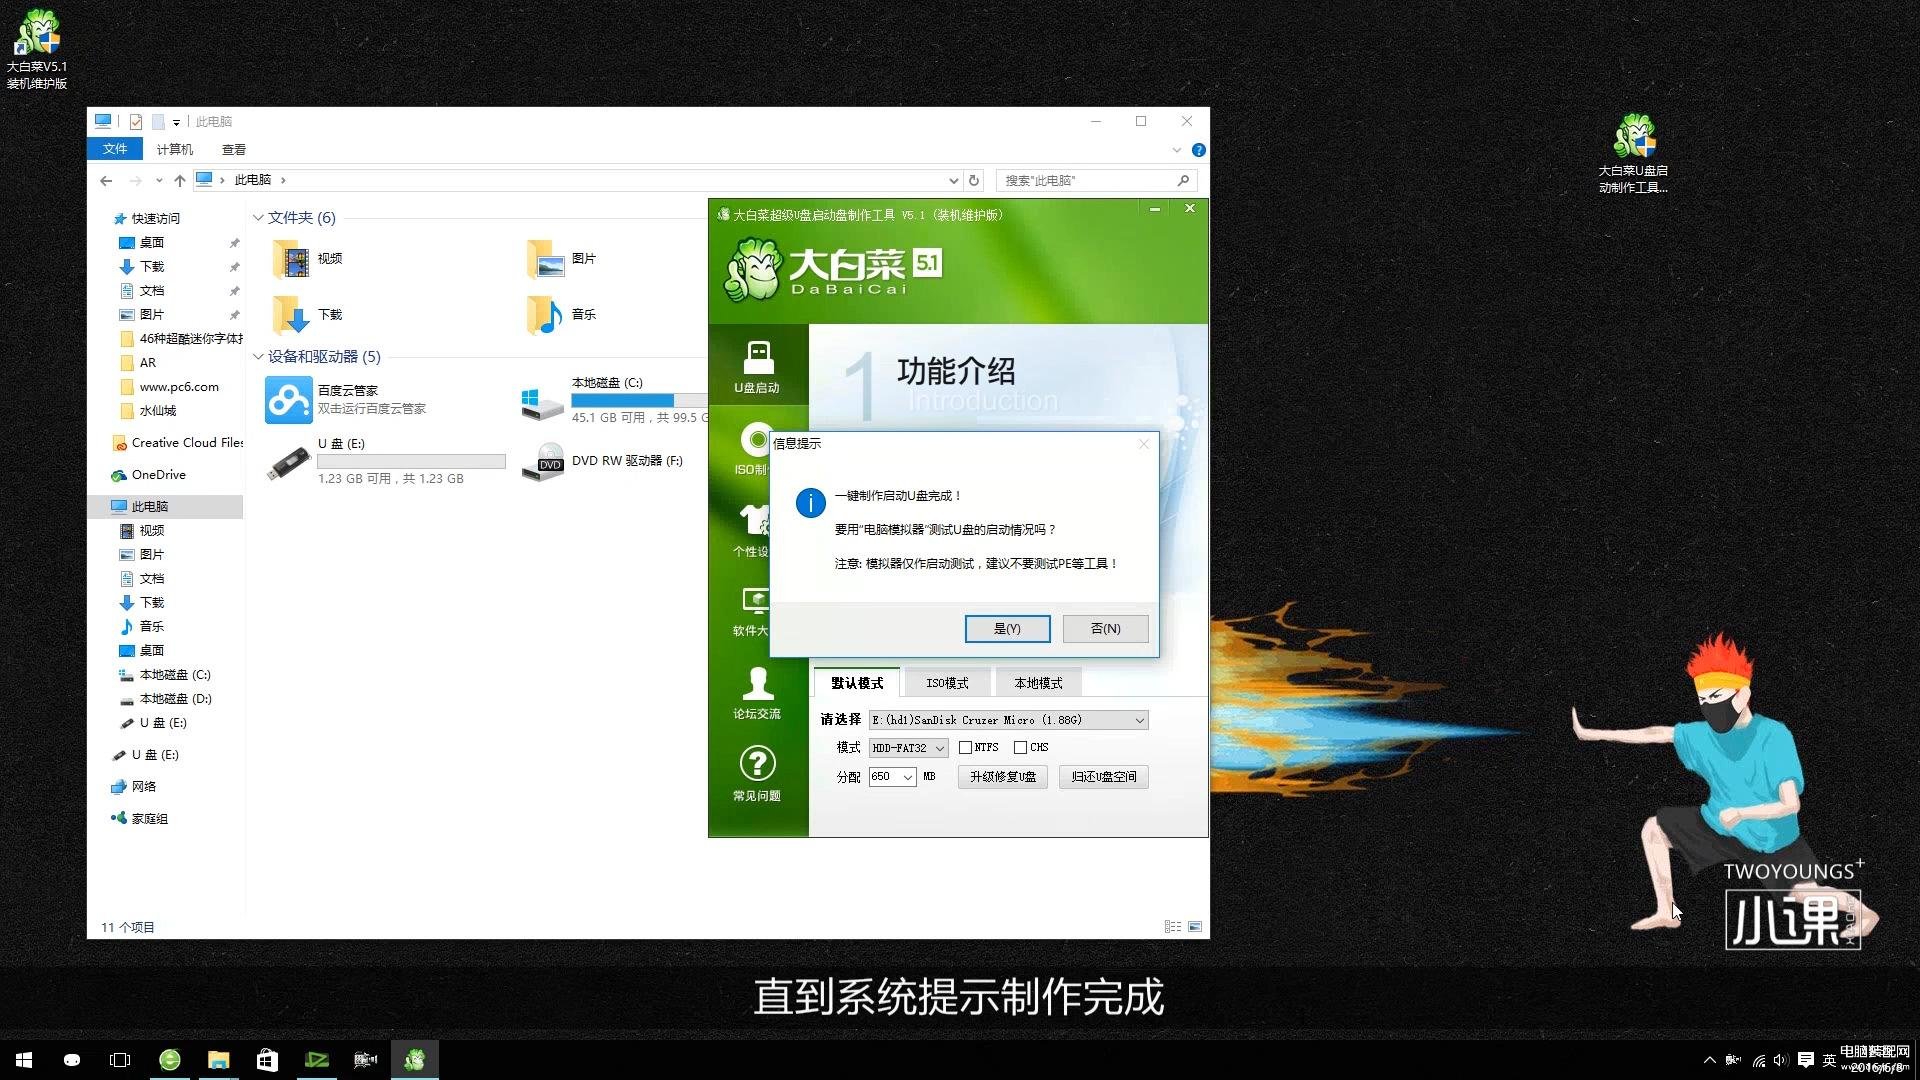Open the 音乐 folder in 文件夹 group

coord(546,314)
